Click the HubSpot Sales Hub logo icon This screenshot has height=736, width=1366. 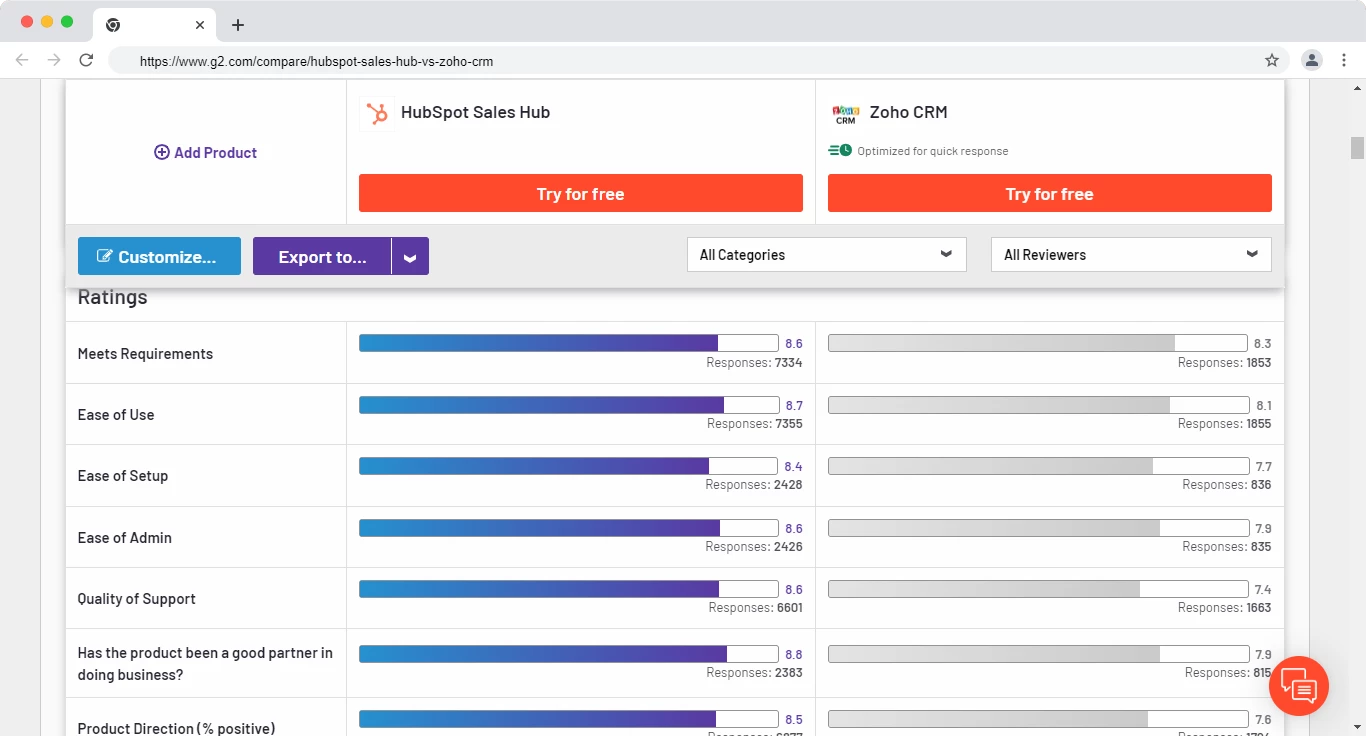coord(377,114)
